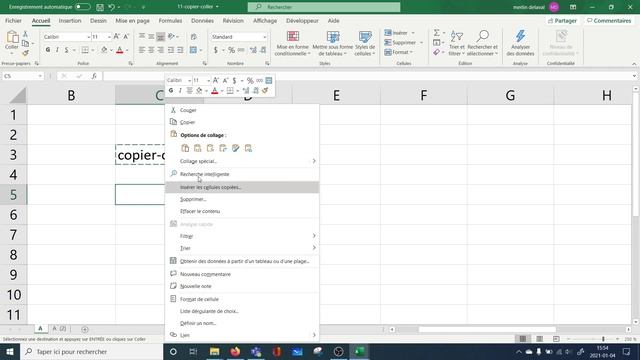Click the Rechercher search box in the title bar

pos(324,7)
